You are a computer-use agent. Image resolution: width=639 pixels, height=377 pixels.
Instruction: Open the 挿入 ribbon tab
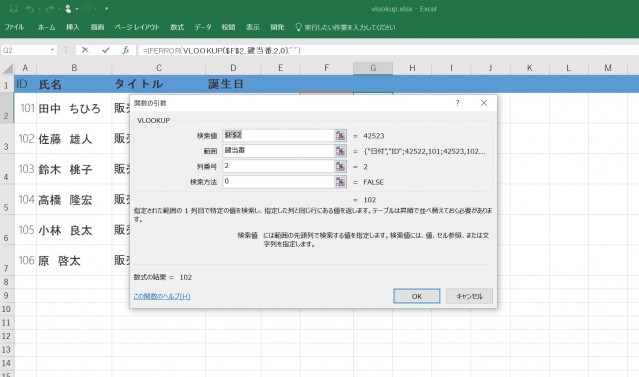coord(73,27)
